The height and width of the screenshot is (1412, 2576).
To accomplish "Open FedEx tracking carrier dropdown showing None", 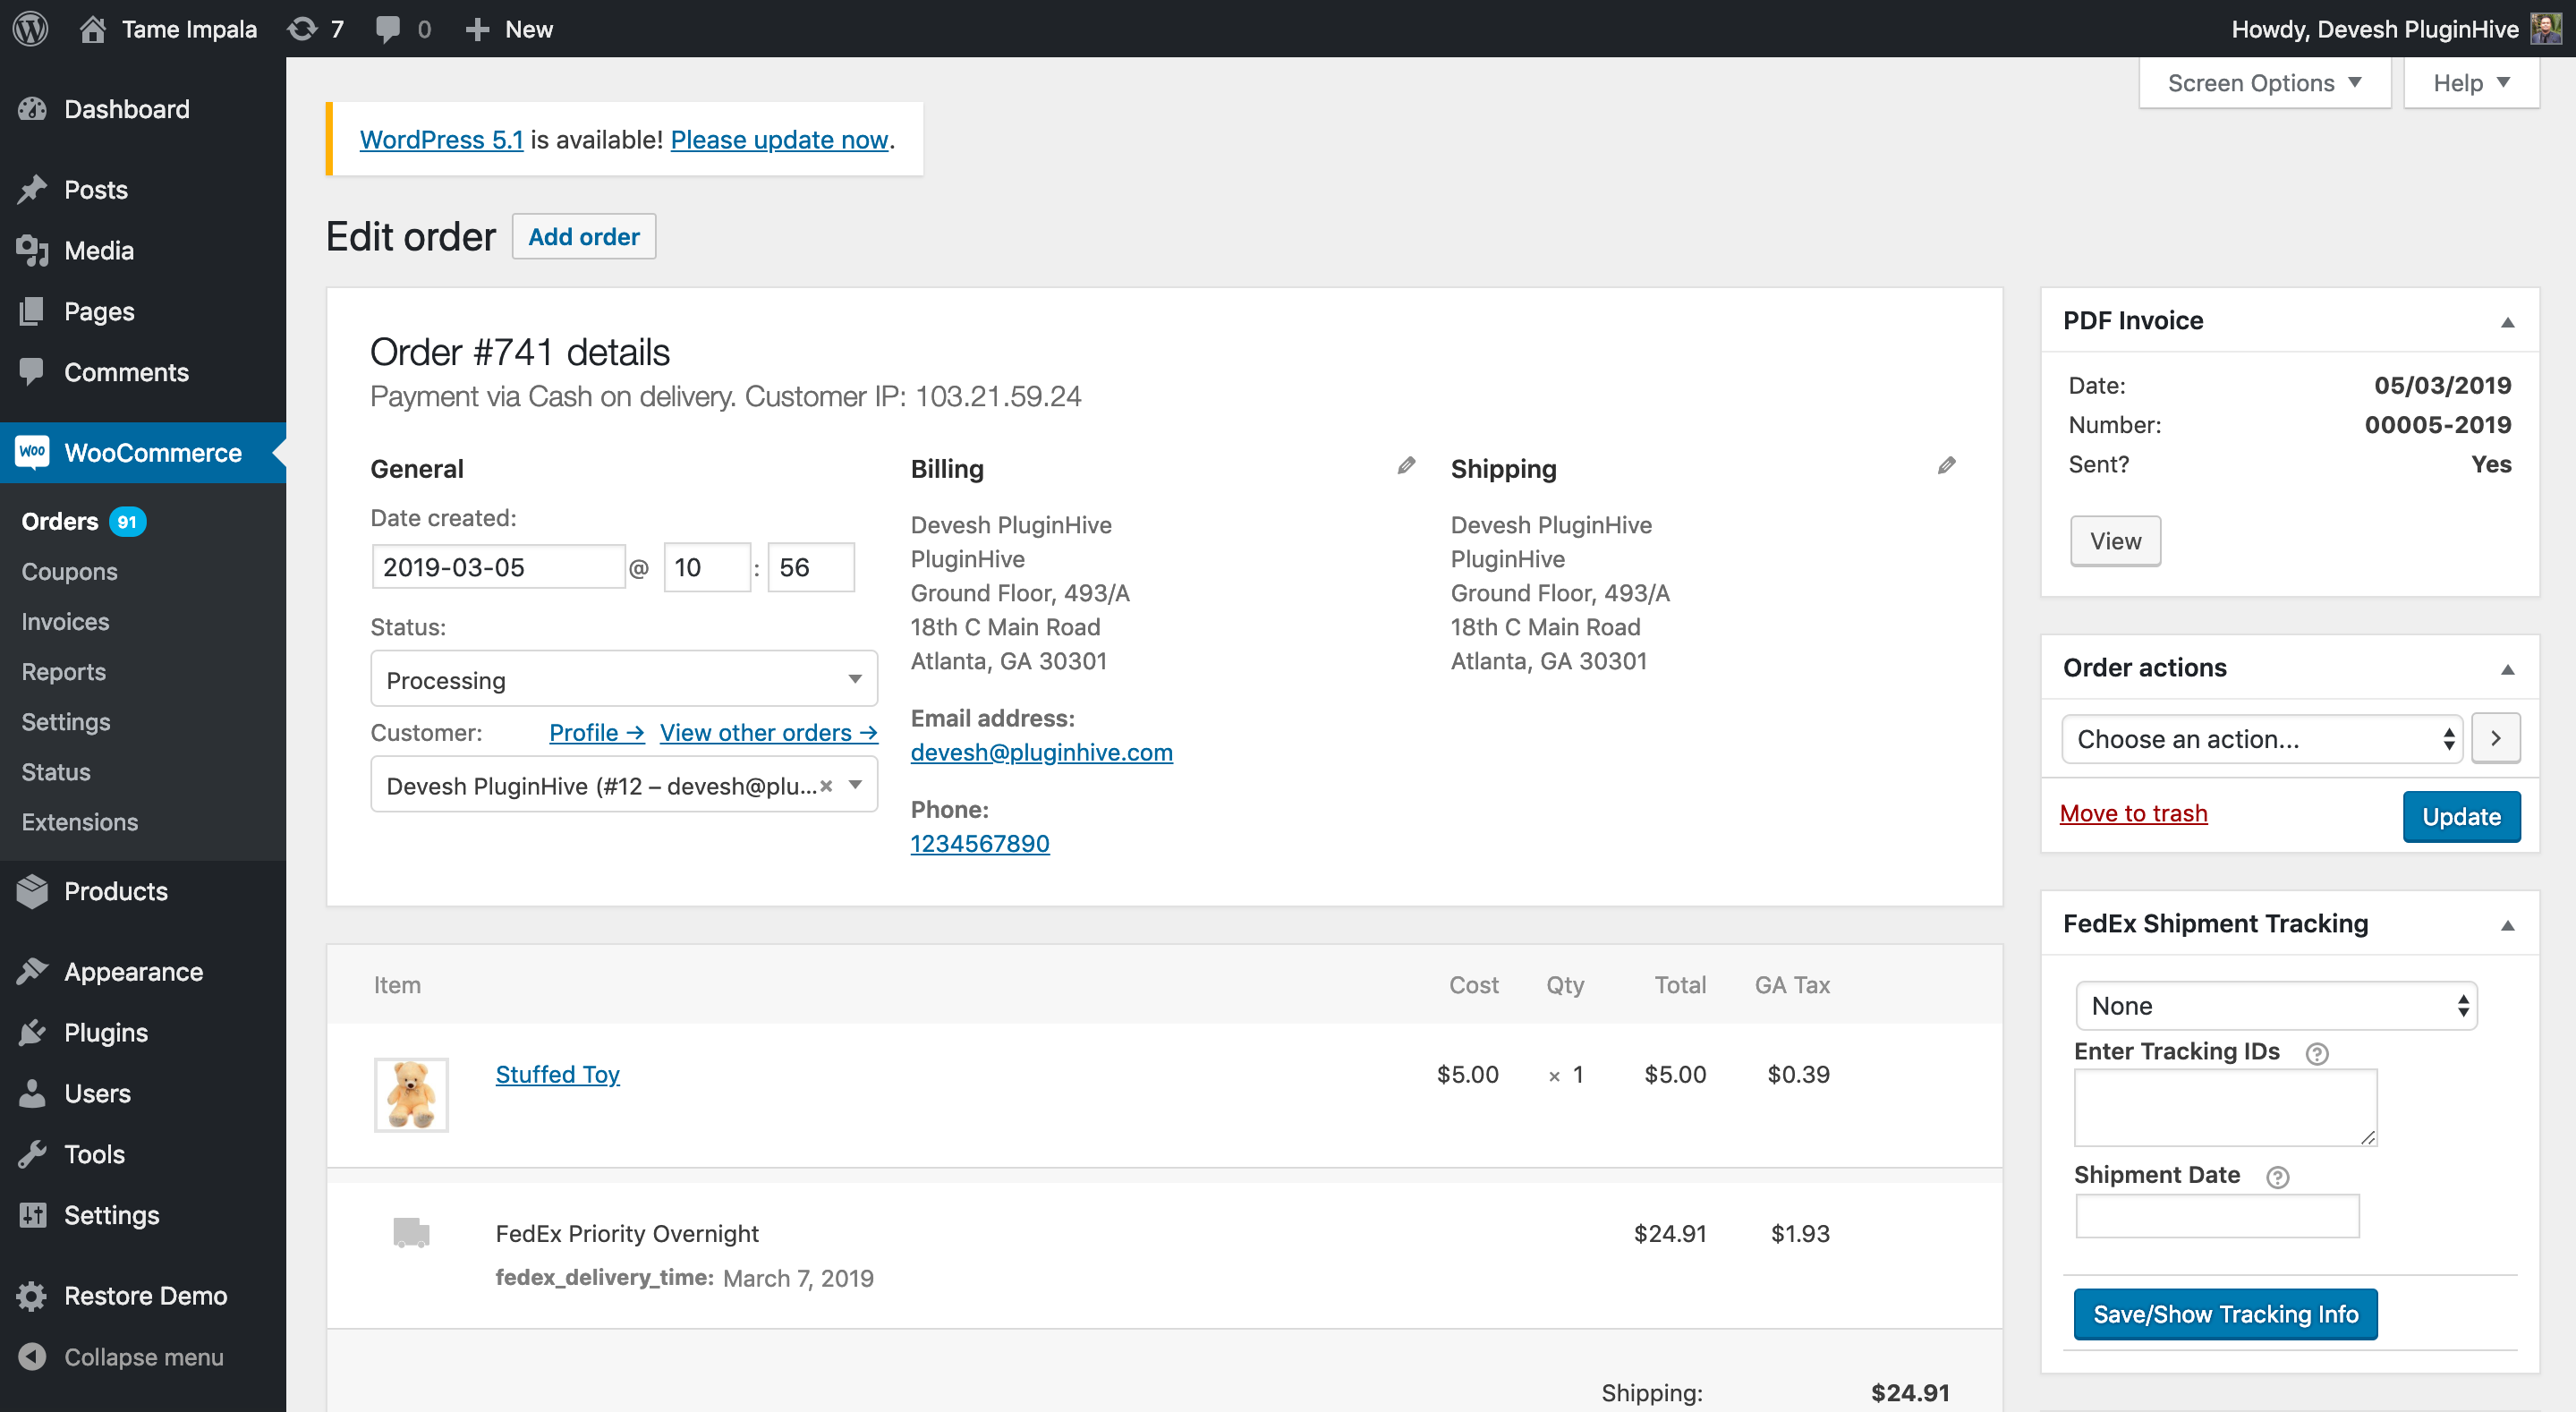I will pyautogui.click(x=2276, y=1006).
